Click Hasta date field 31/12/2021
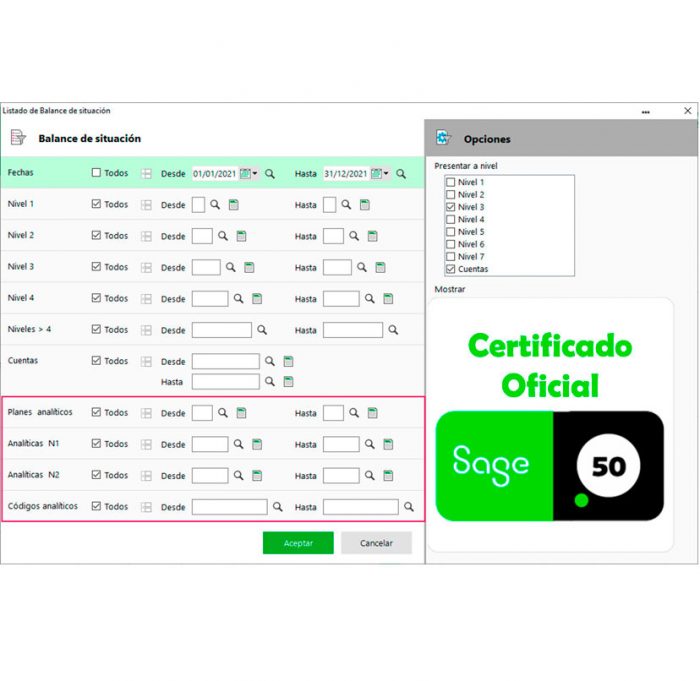 pyautogui.click(x=346, y=174)
